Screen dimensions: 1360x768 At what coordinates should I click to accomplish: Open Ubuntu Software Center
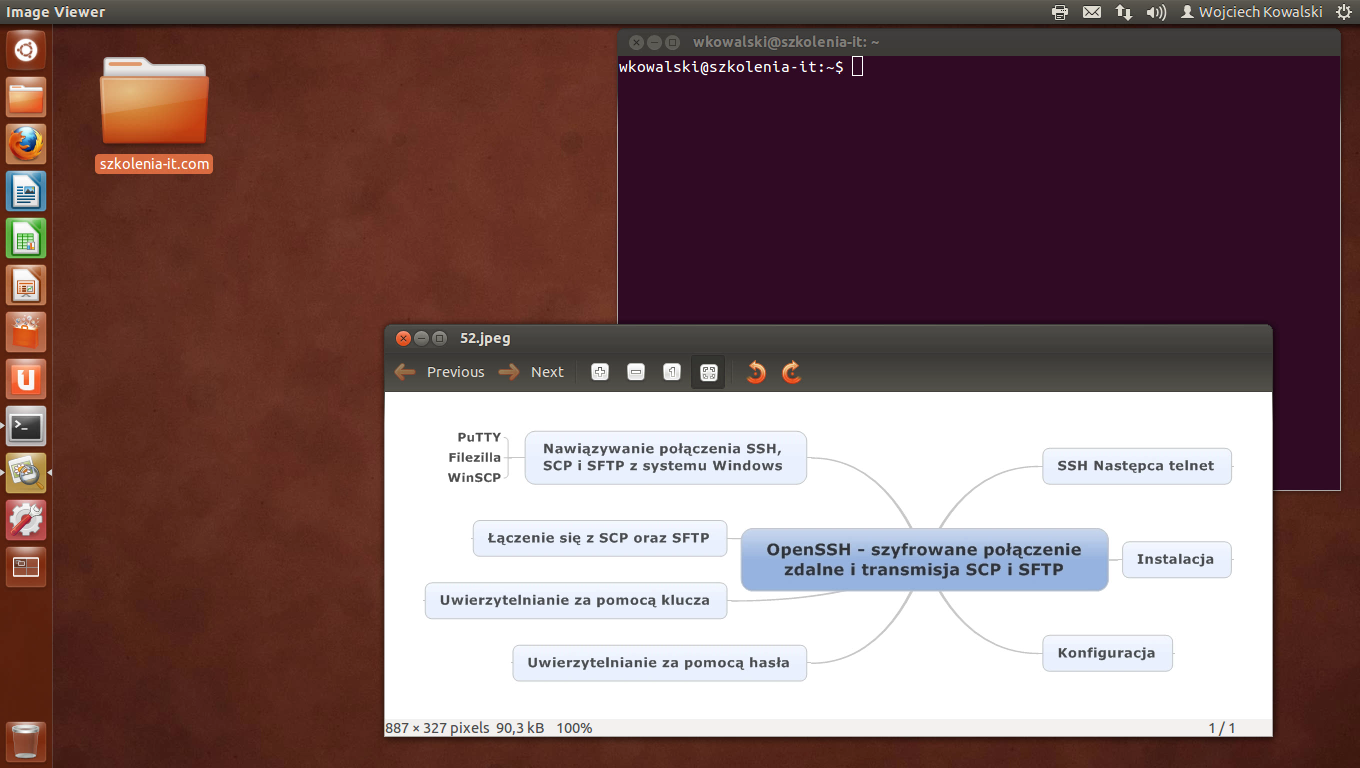tap(26, 332)
